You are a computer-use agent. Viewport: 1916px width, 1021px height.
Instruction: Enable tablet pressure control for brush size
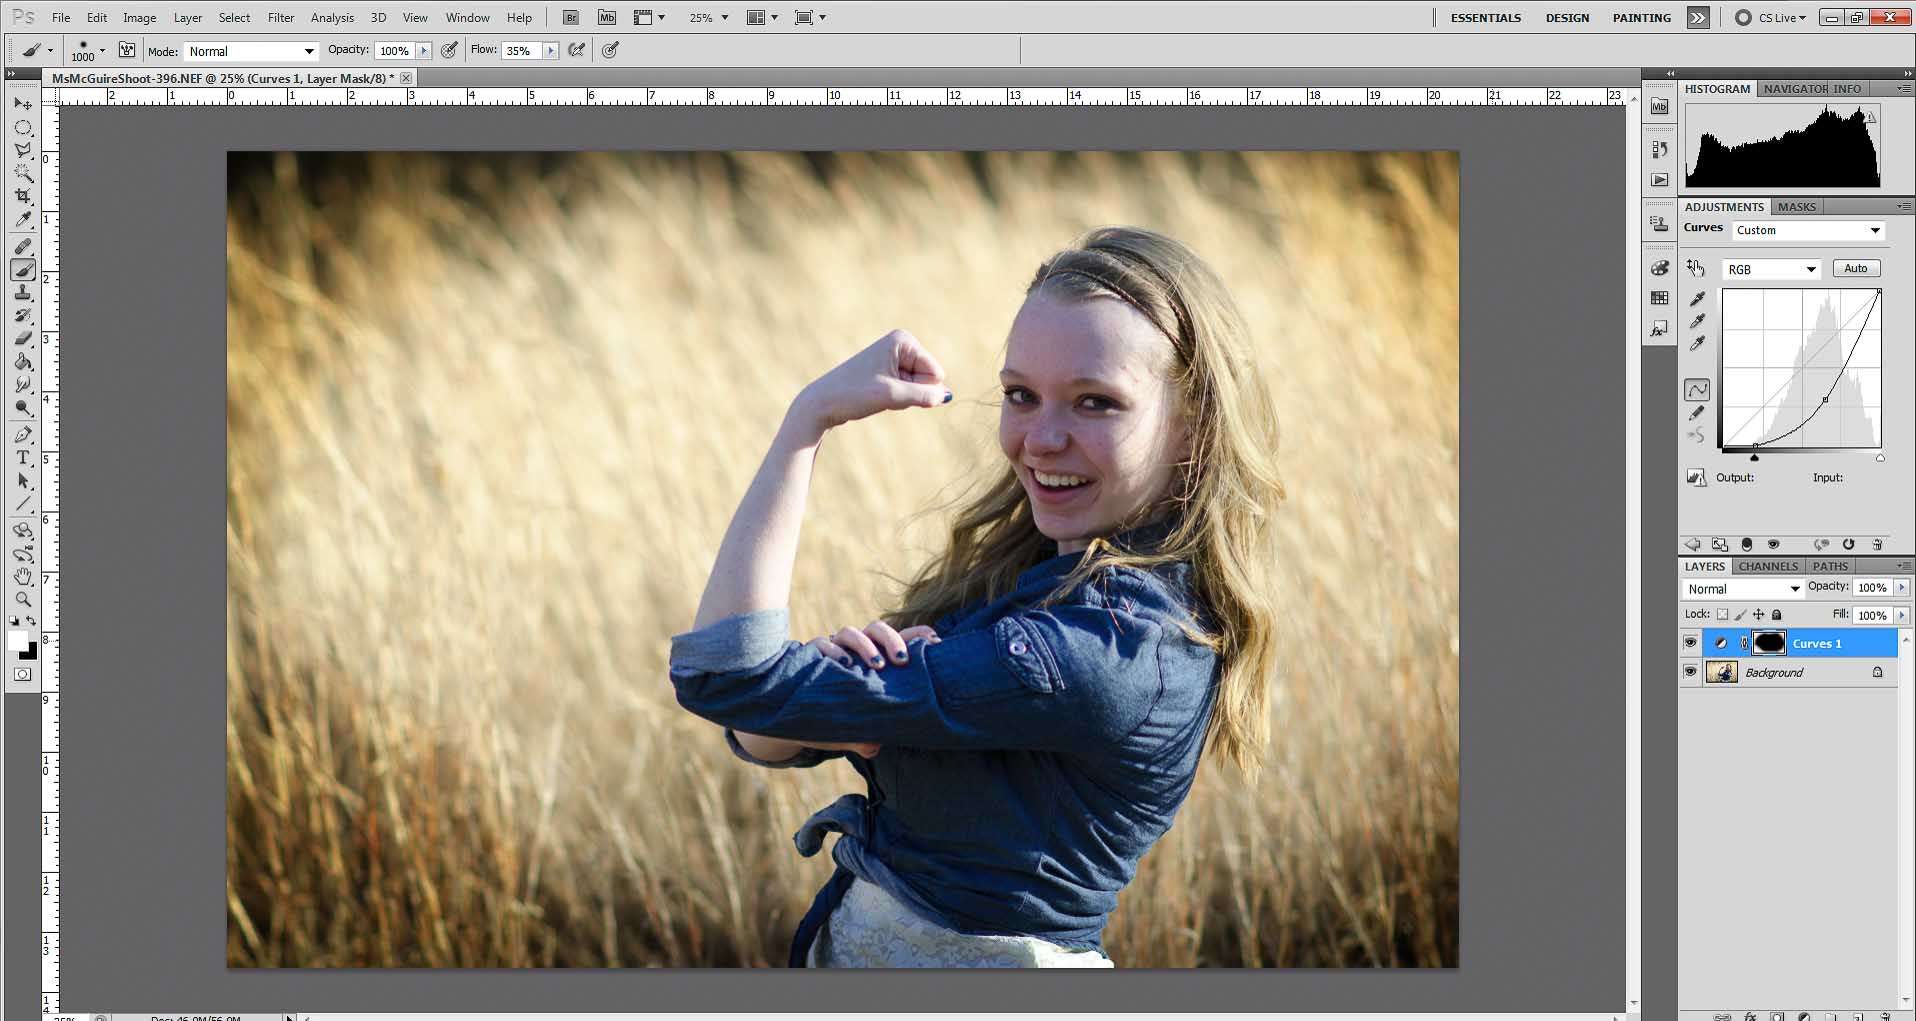pyautogui.click(x=611, y=50)
